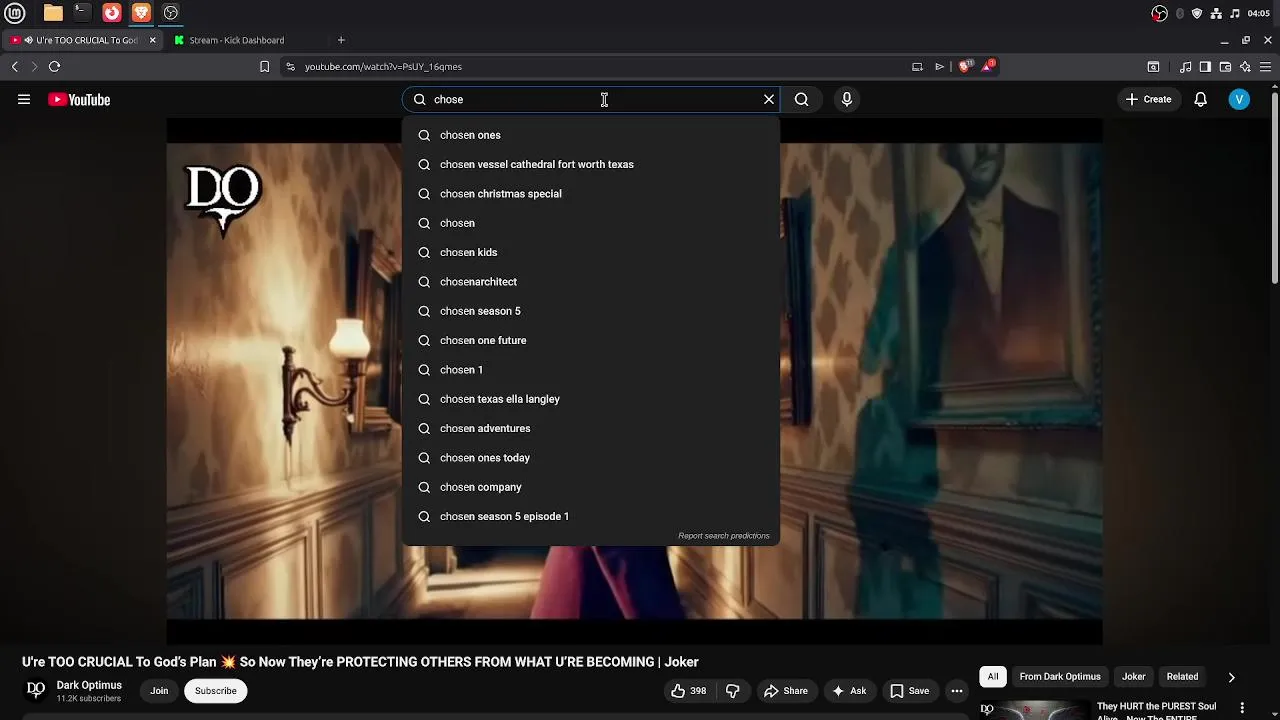Open the tab search icon in the toolbar
This screenshot has width=1280, height=720.
[1153, 67]
